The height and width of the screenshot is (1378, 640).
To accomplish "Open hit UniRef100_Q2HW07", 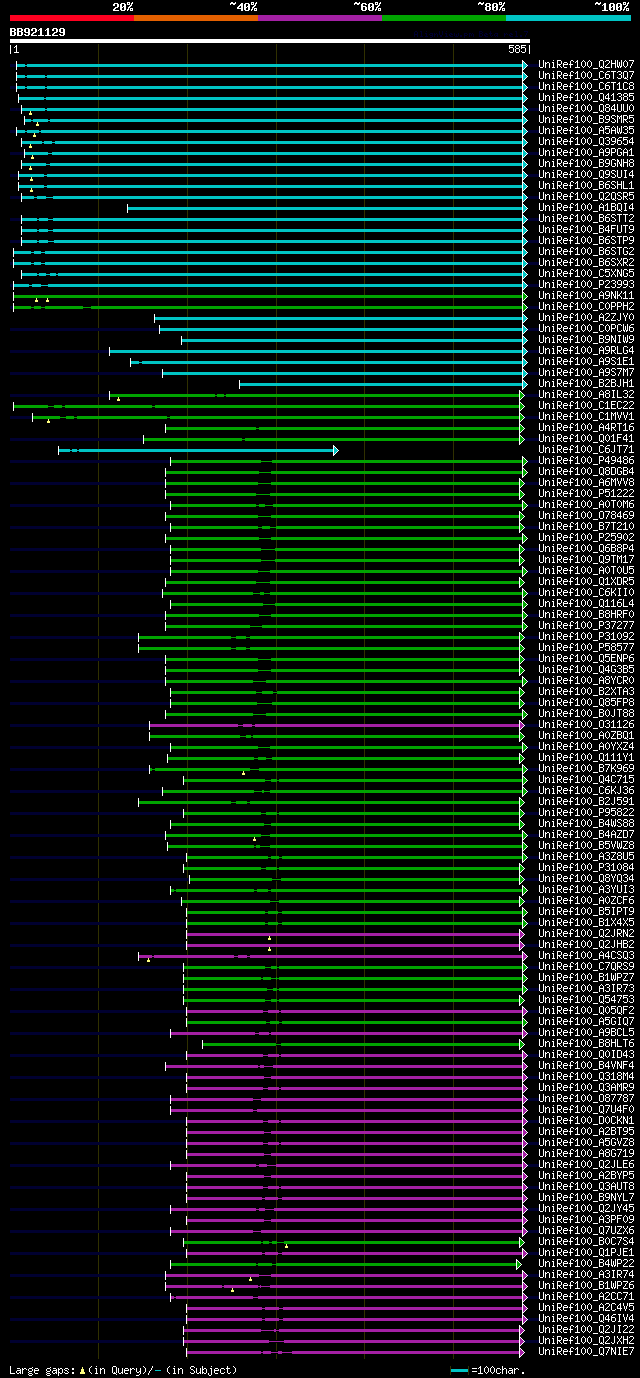I will (x=586, y=64).
